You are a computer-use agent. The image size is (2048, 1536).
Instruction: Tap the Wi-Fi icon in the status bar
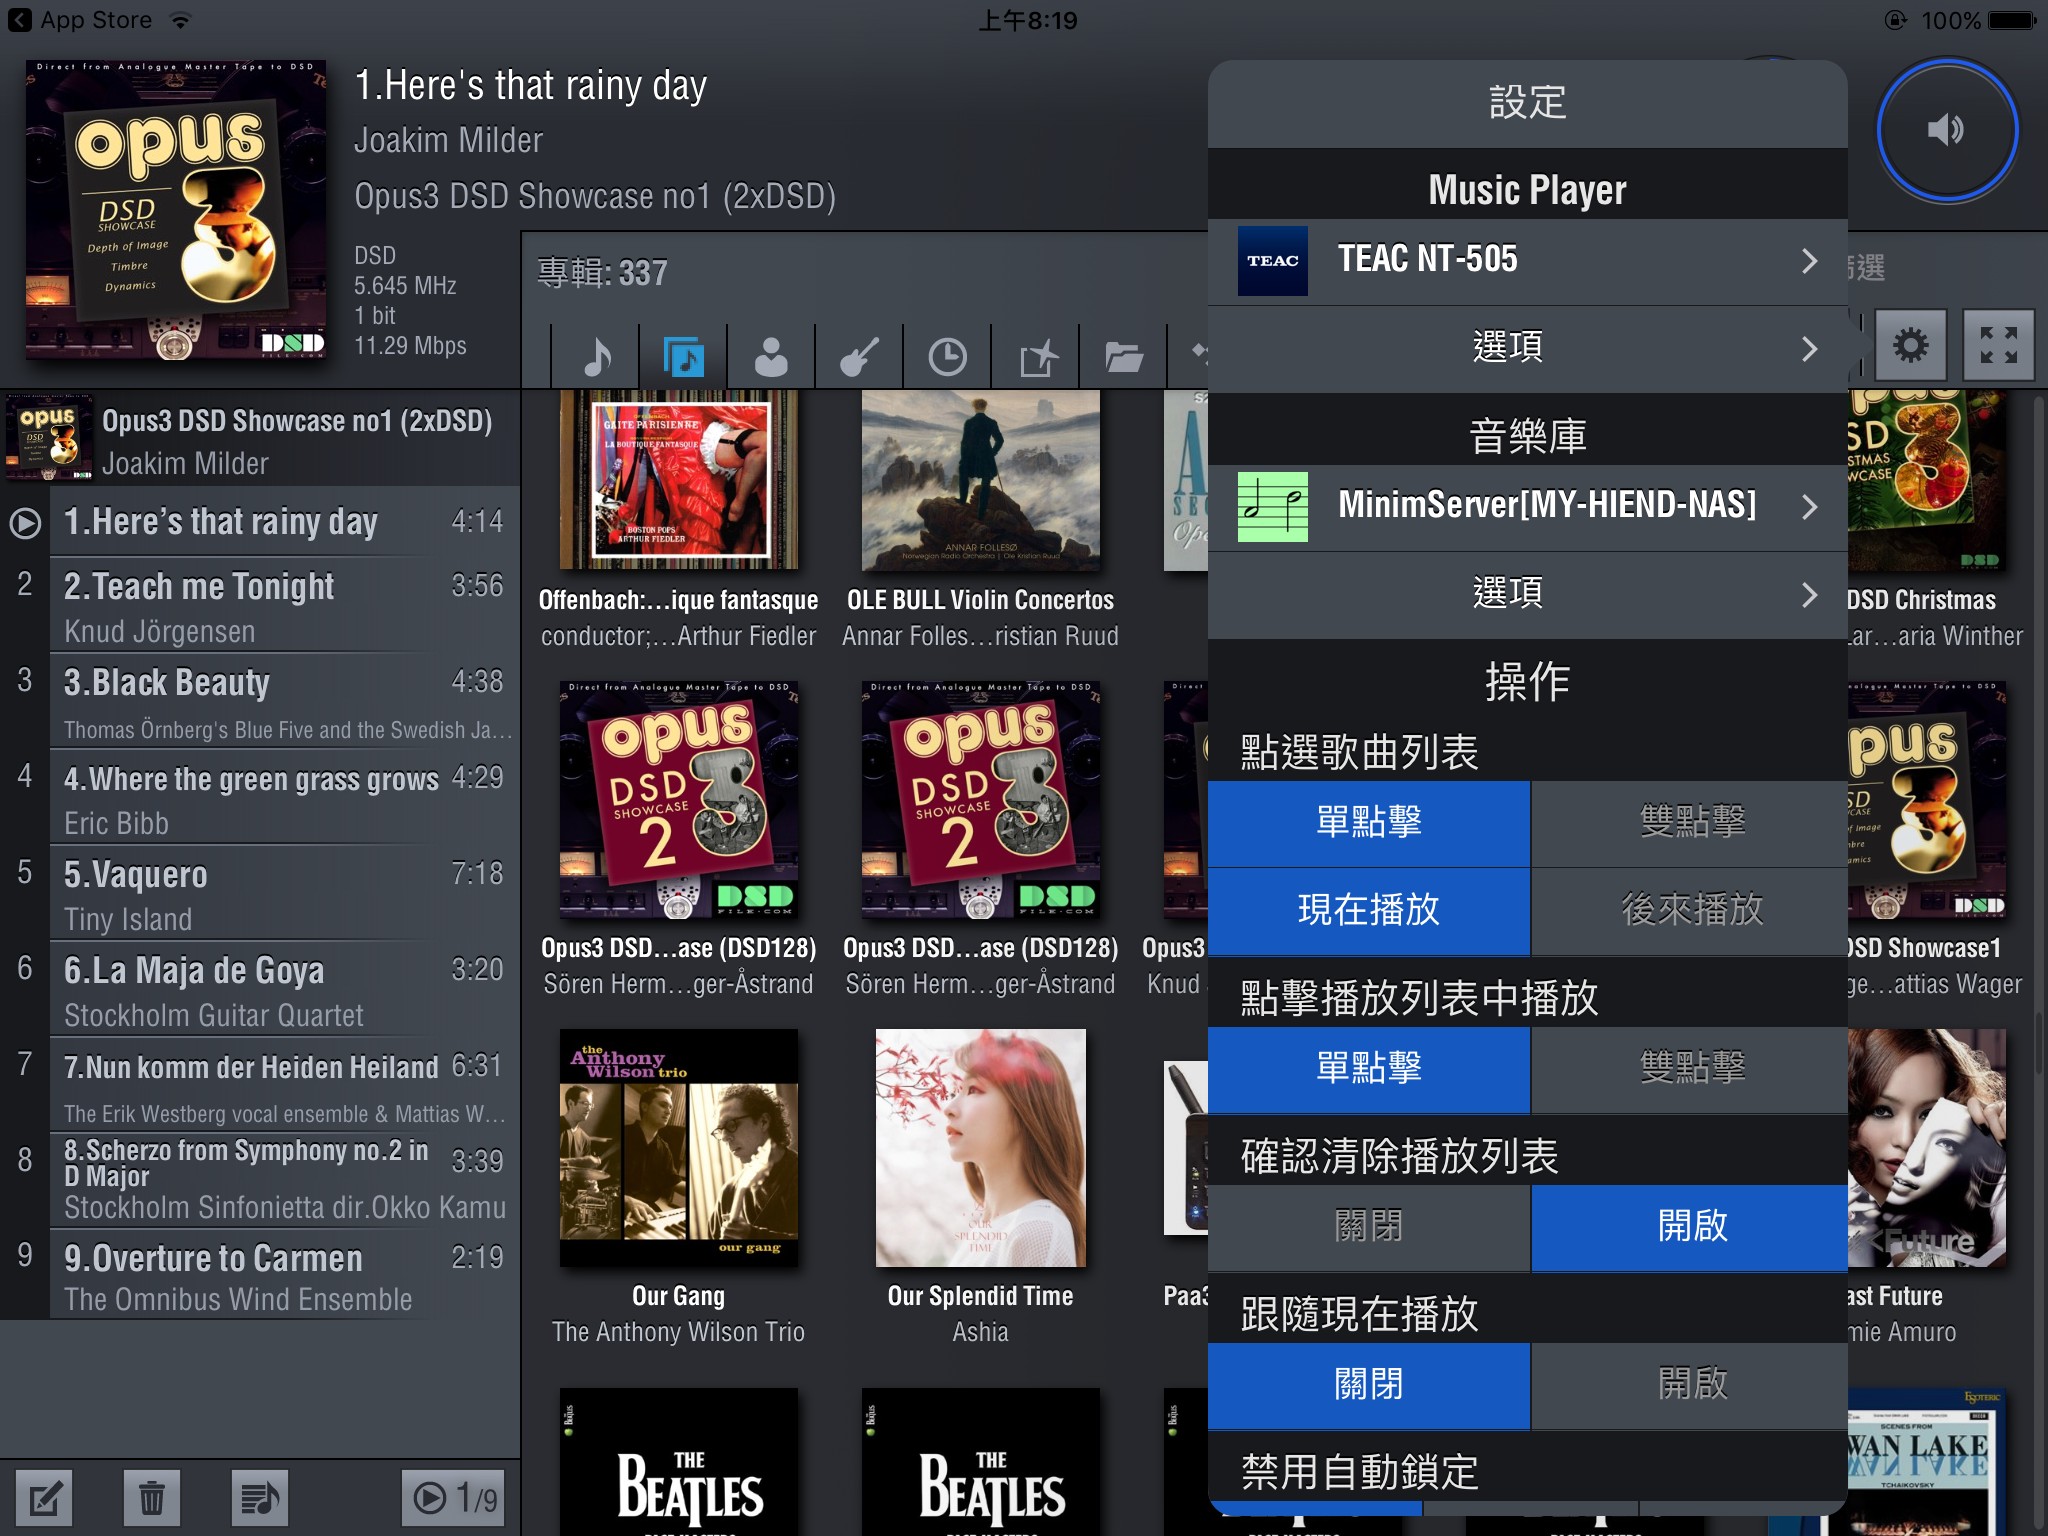click(x=180, y=20)
